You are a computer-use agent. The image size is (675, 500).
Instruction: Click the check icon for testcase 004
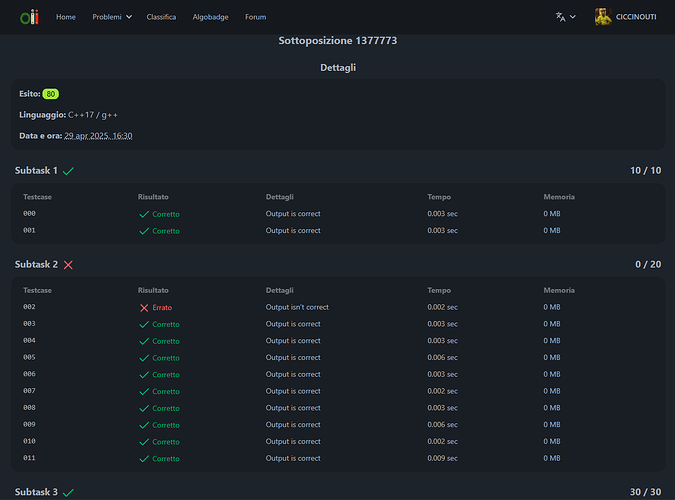(144, 341)
